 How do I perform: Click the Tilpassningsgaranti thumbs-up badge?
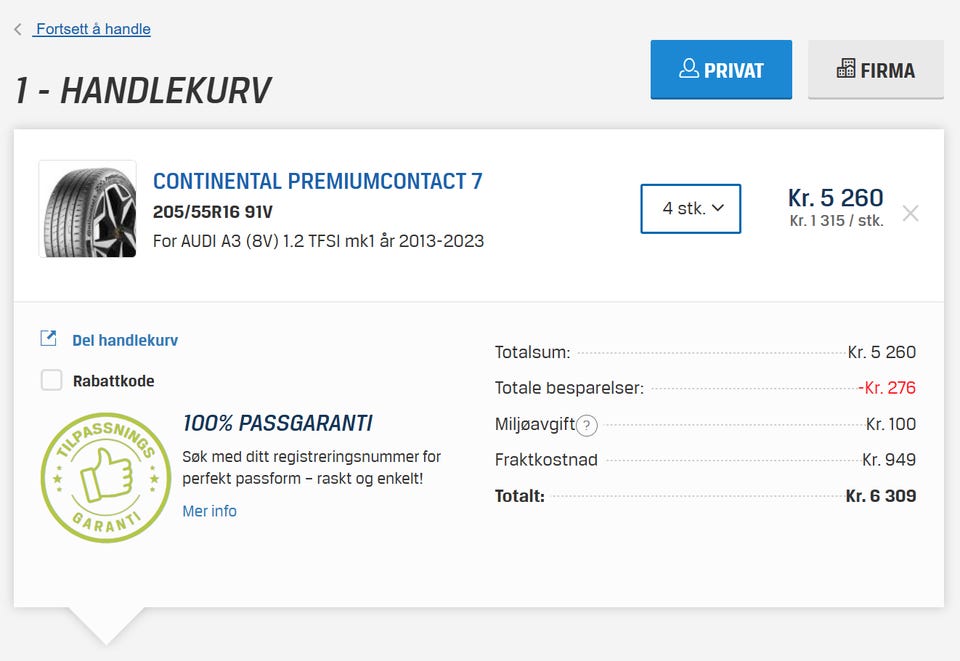tap(105, 477)
